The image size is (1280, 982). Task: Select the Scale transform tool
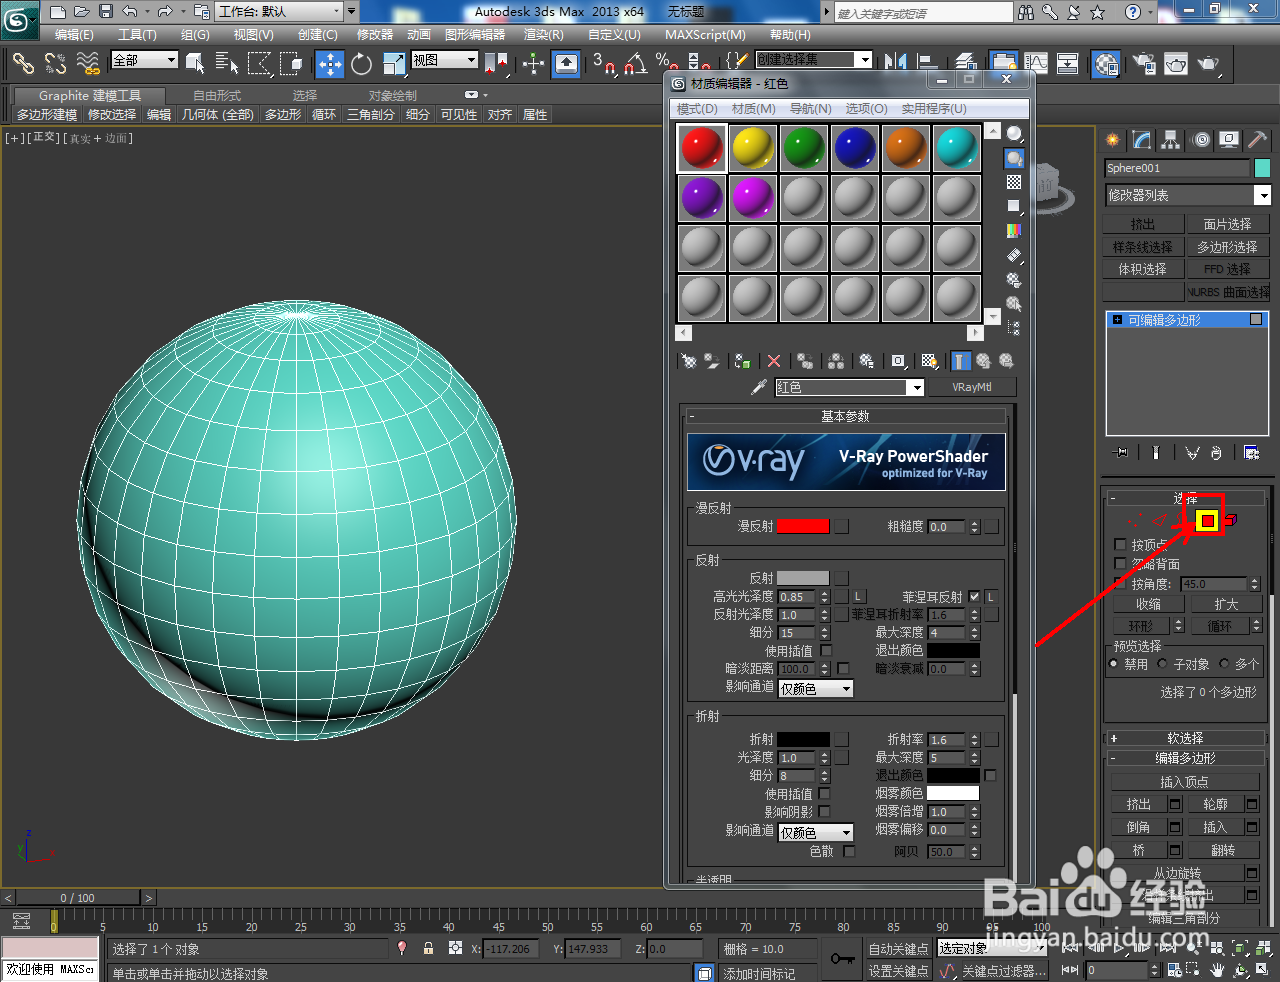coord(394,64)
